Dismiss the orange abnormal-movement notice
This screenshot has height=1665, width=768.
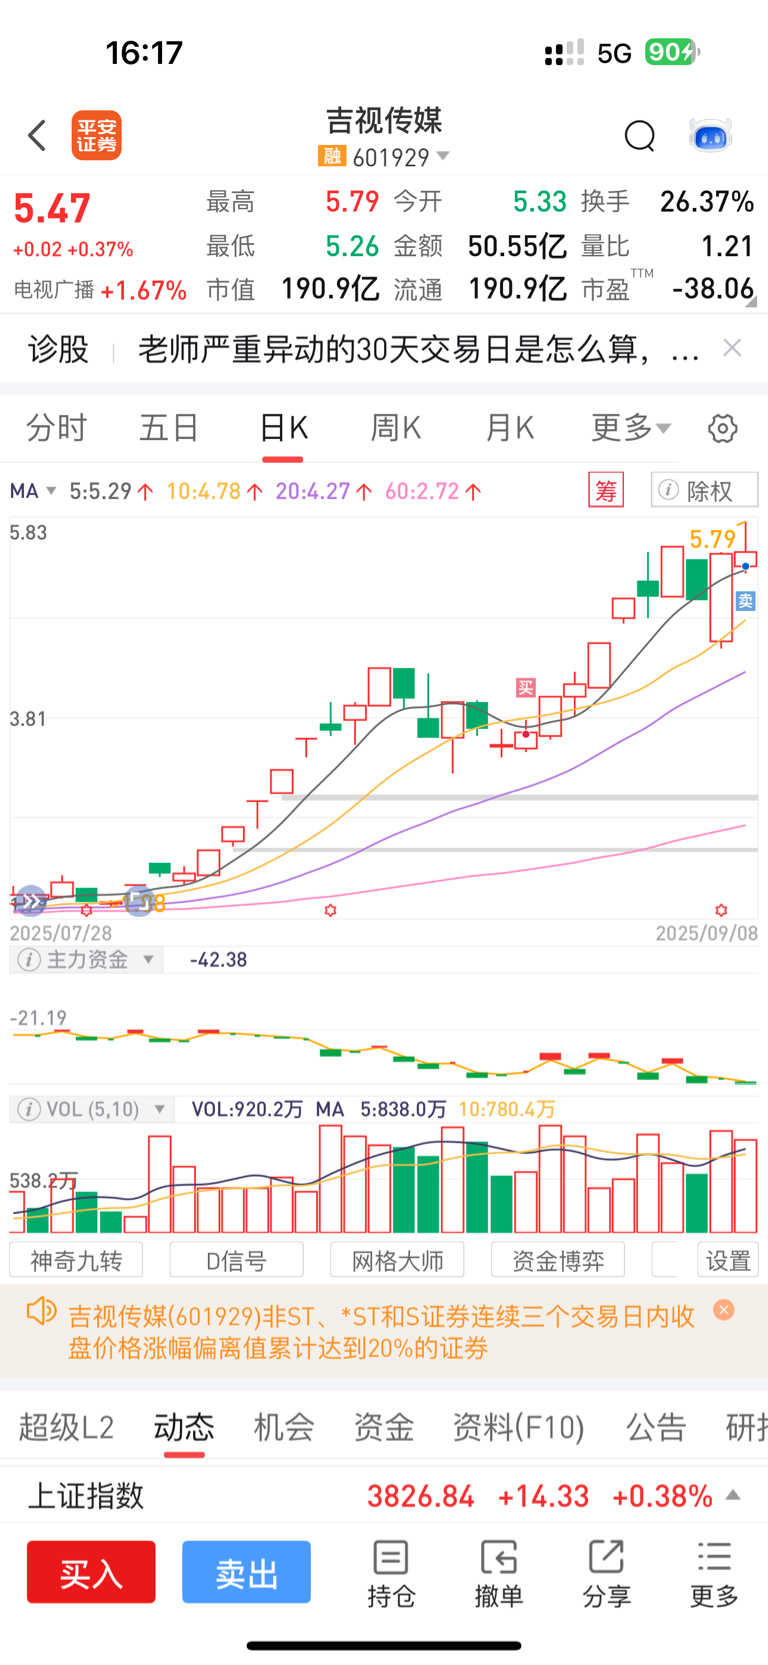click(724, 1310)
